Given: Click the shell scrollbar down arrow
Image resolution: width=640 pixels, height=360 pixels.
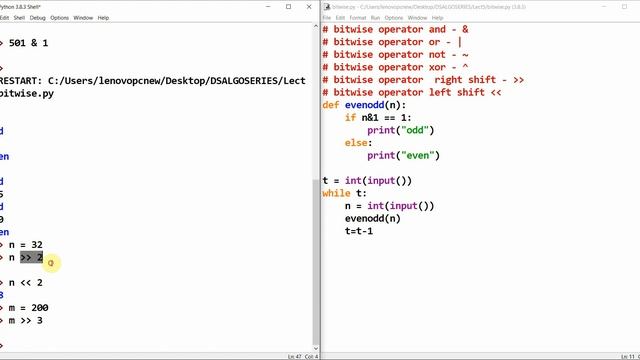Looking at the screenshot, I should coord(316,349).
